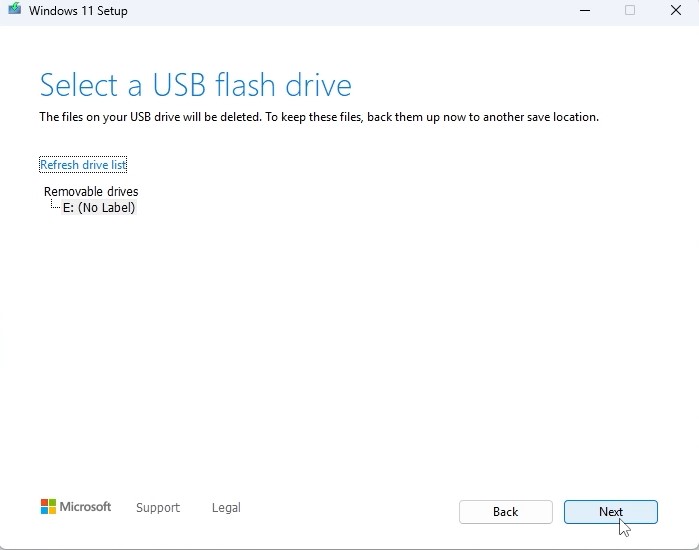Proceed with the Next button
699x550 pixels.
point(610,512)
